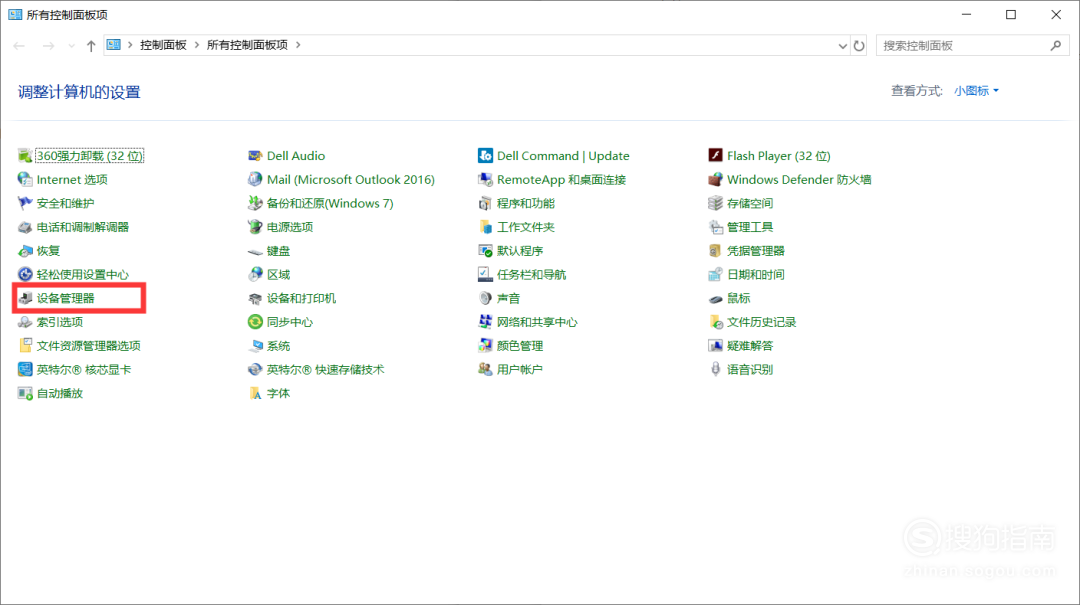Expand the address bar history dropdown

click(842, 45)
